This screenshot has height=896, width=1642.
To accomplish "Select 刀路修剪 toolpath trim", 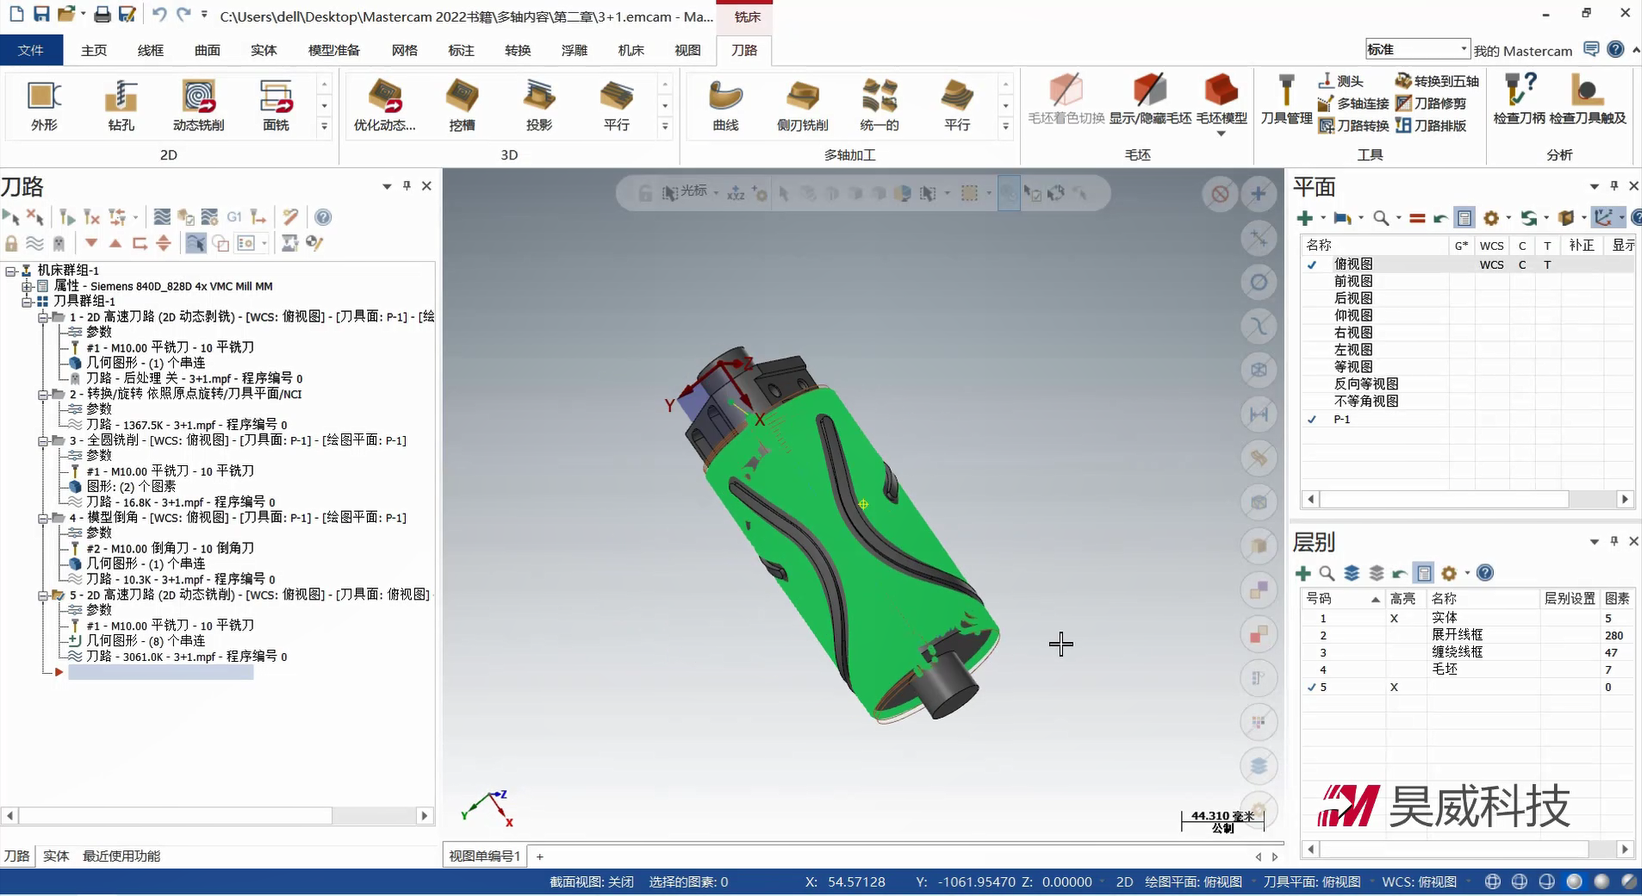I will click(x=1431, y=103).
